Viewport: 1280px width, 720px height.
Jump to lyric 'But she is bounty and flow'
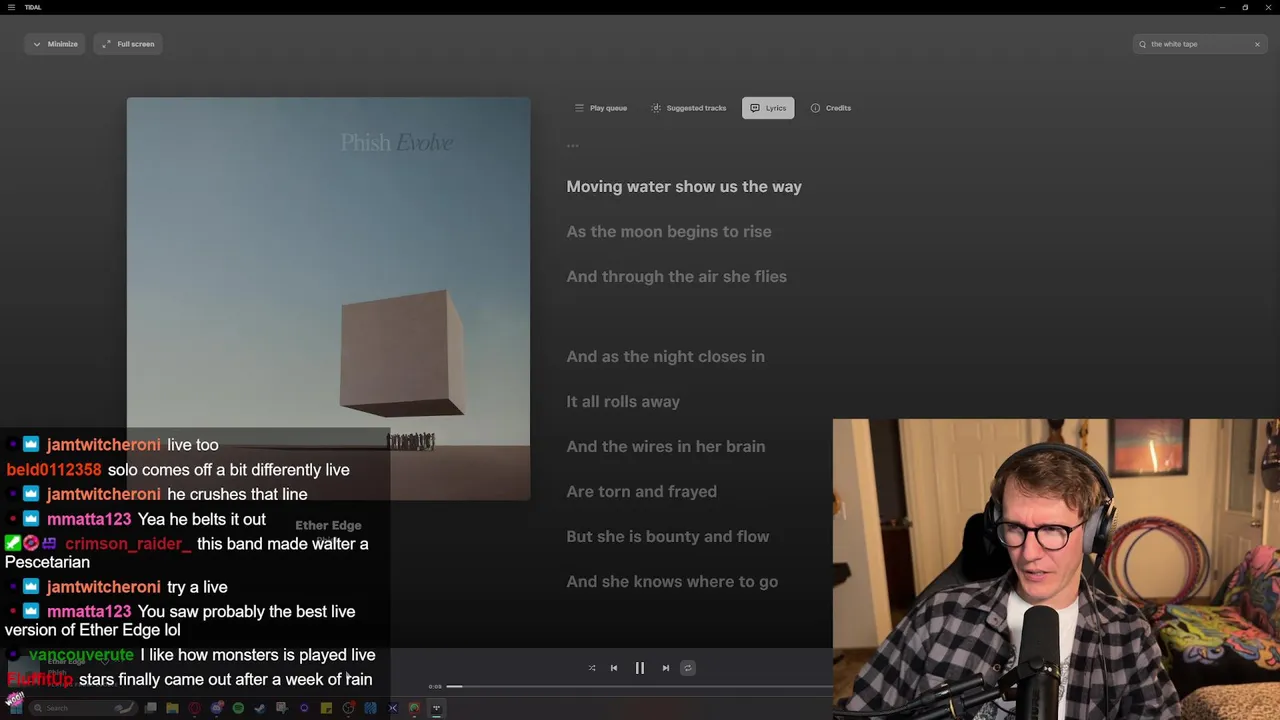[668, 537]
